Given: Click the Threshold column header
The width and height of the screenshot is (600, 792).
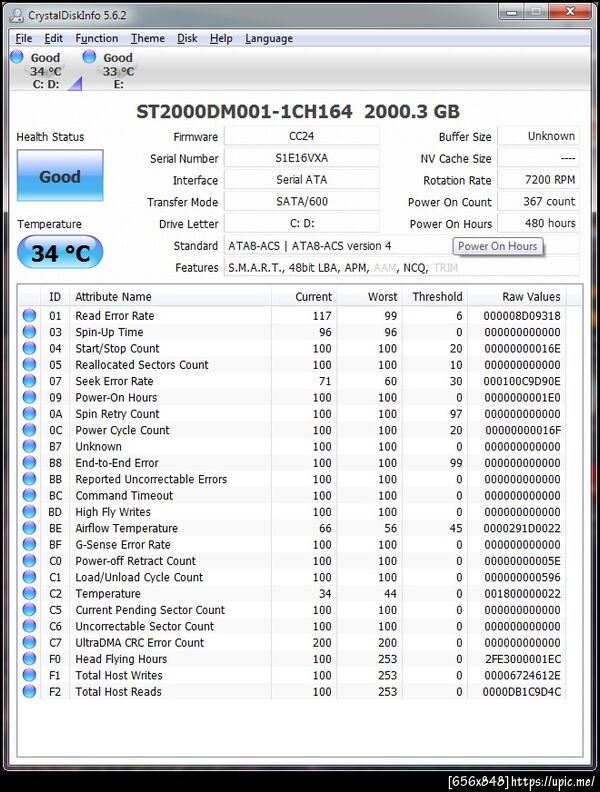Looking at the screenshot, I should click(x=435, y=296).
